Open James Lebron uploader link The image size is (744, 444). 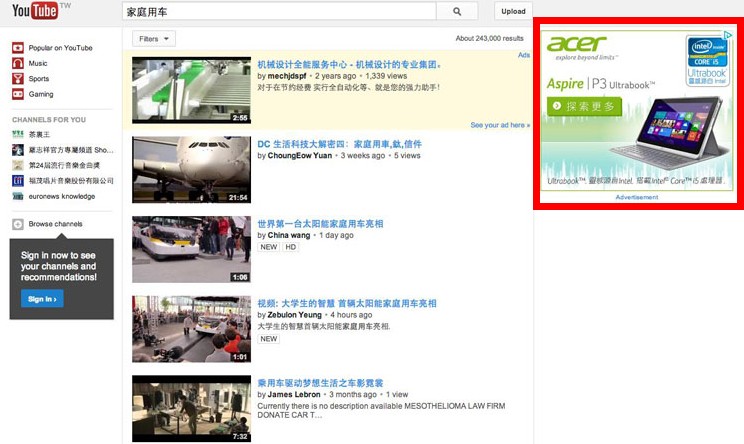pyautogui.click(x=294, y=395)
